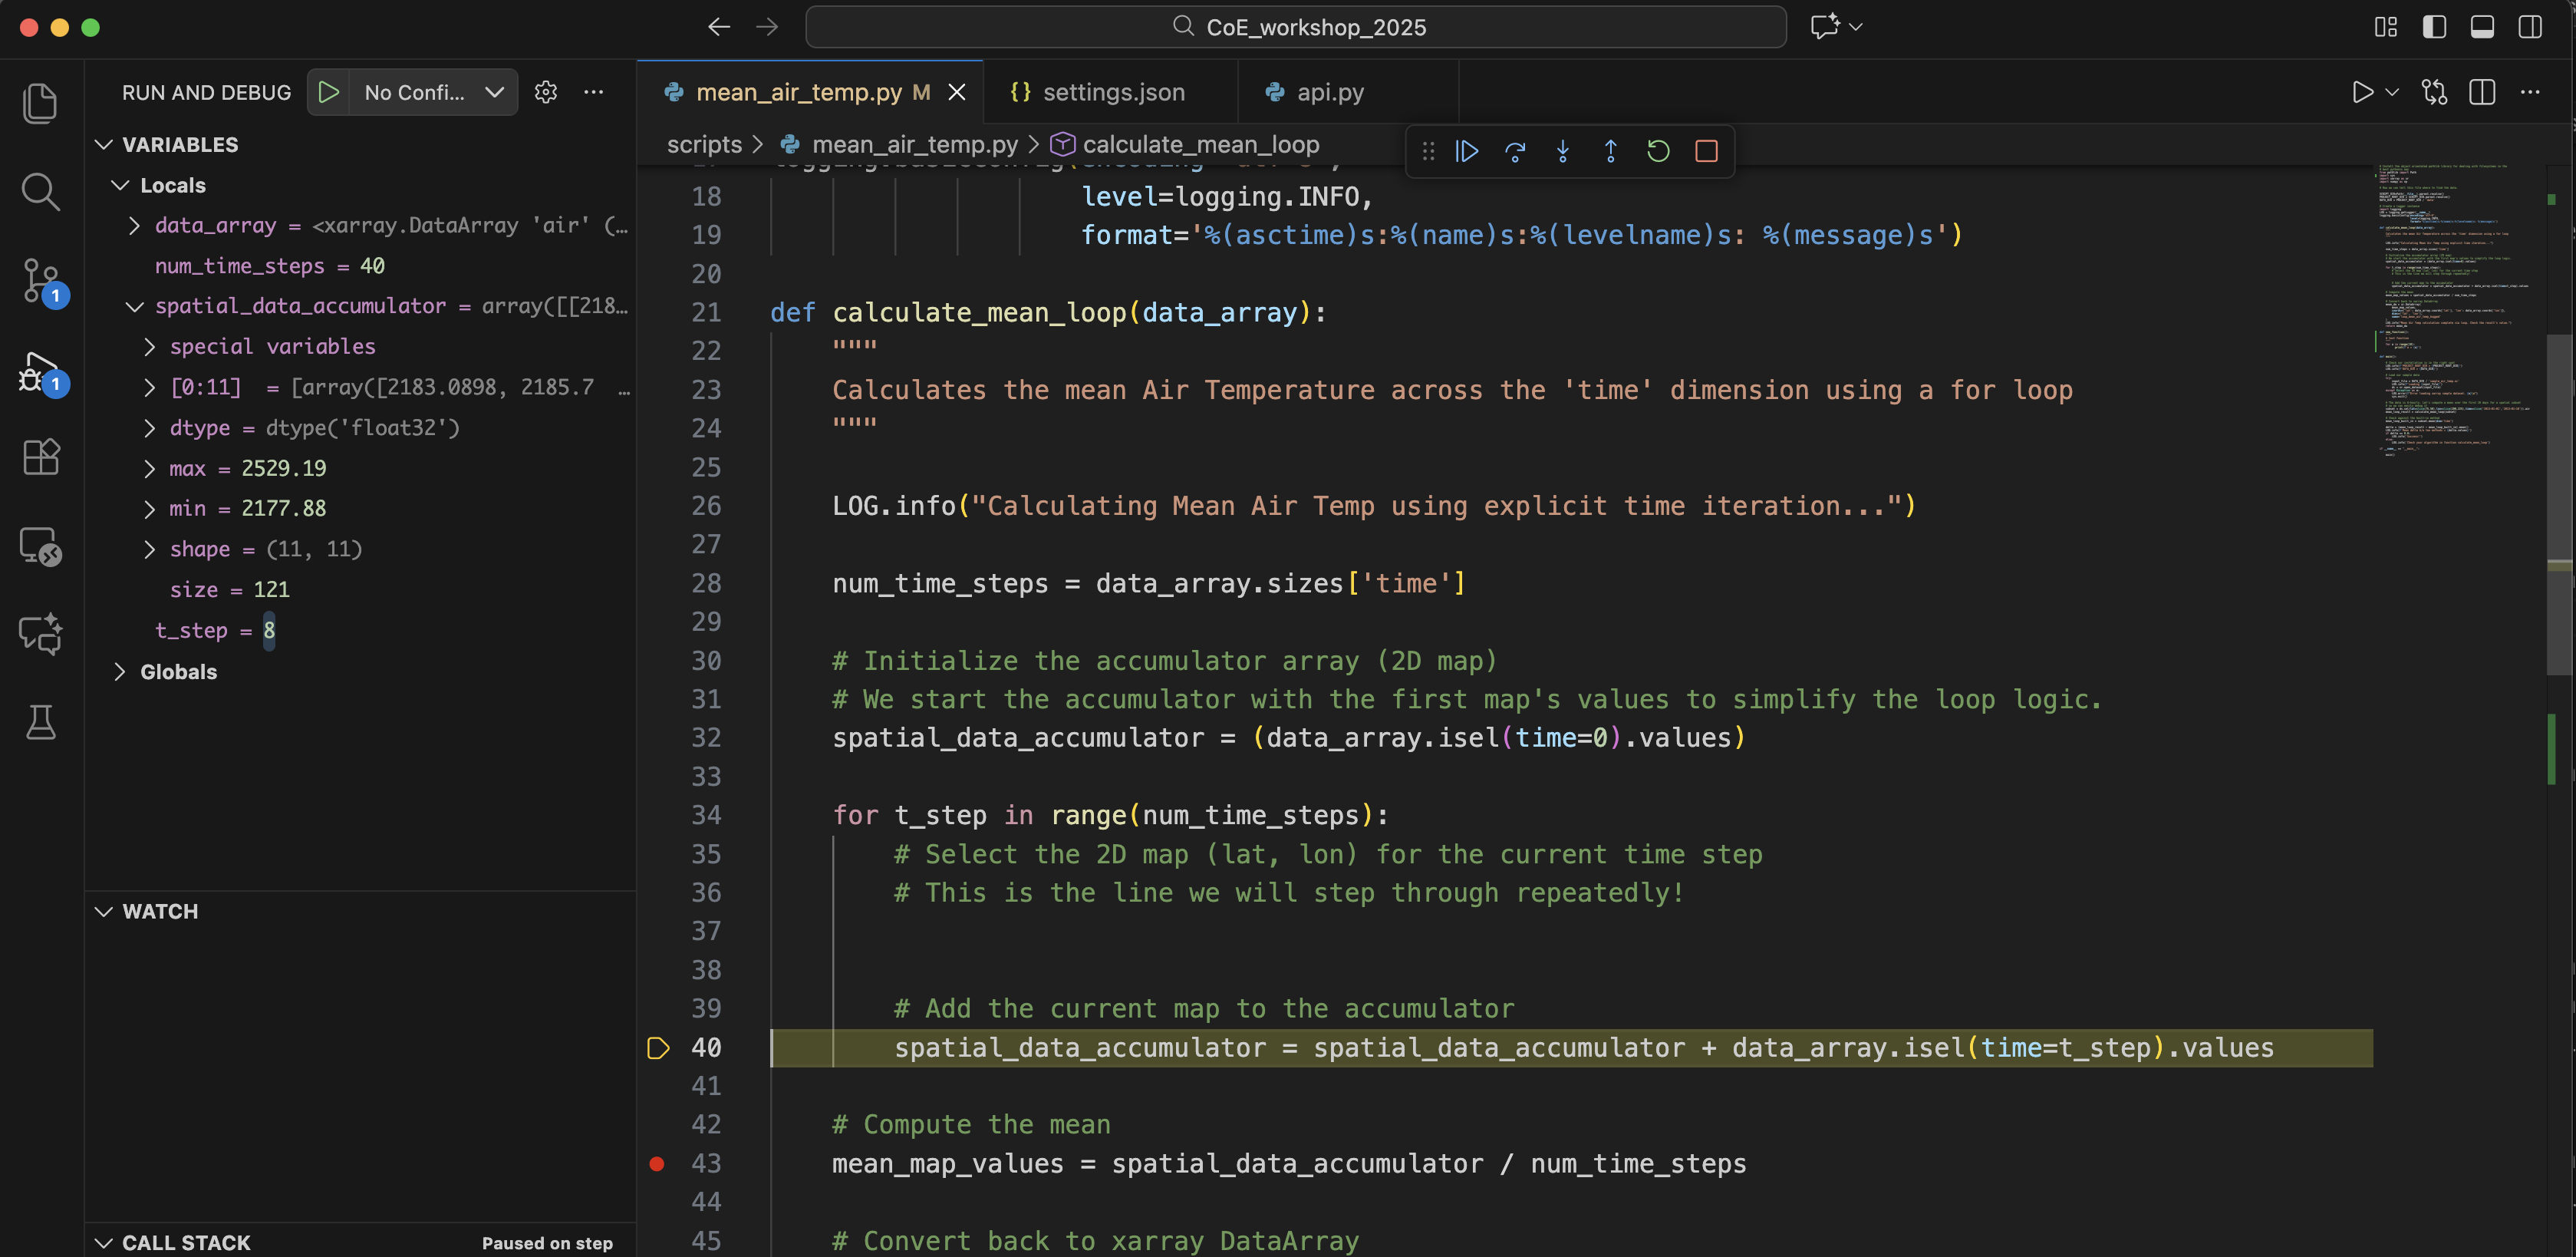The width and height of the screenshot is (2576, 1257).
Task: Click calculate_mean_loop in the breadcrumb
Action: 1200,144
